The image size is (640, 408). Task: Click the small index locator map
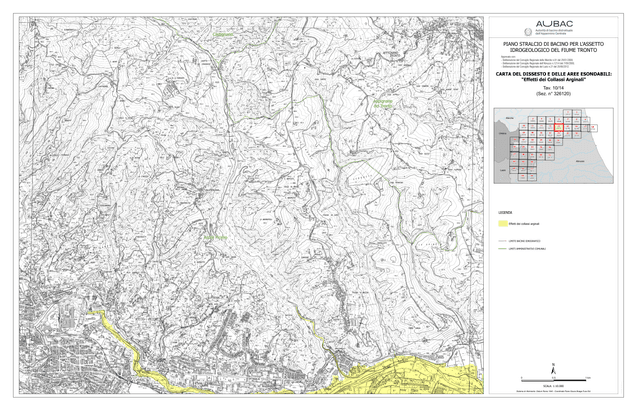(x=553, y=146)
